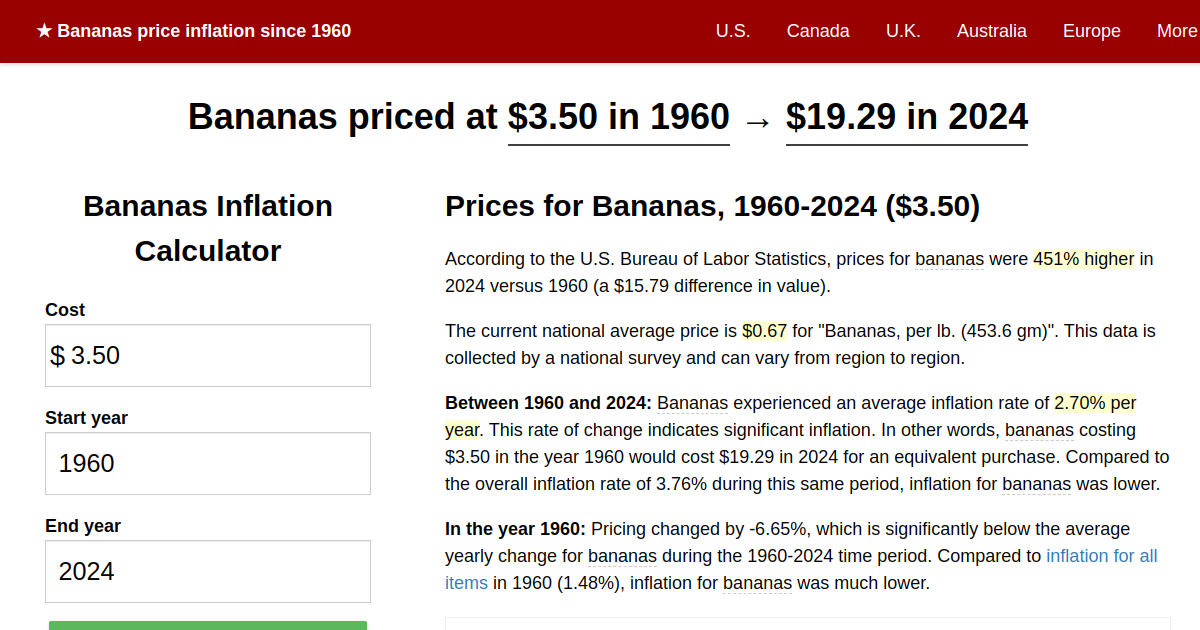Image resolution: width=1200 pixels, height=630 pixels.
Task: Open the More navigation menu
Action: (x=1178, y=31)
